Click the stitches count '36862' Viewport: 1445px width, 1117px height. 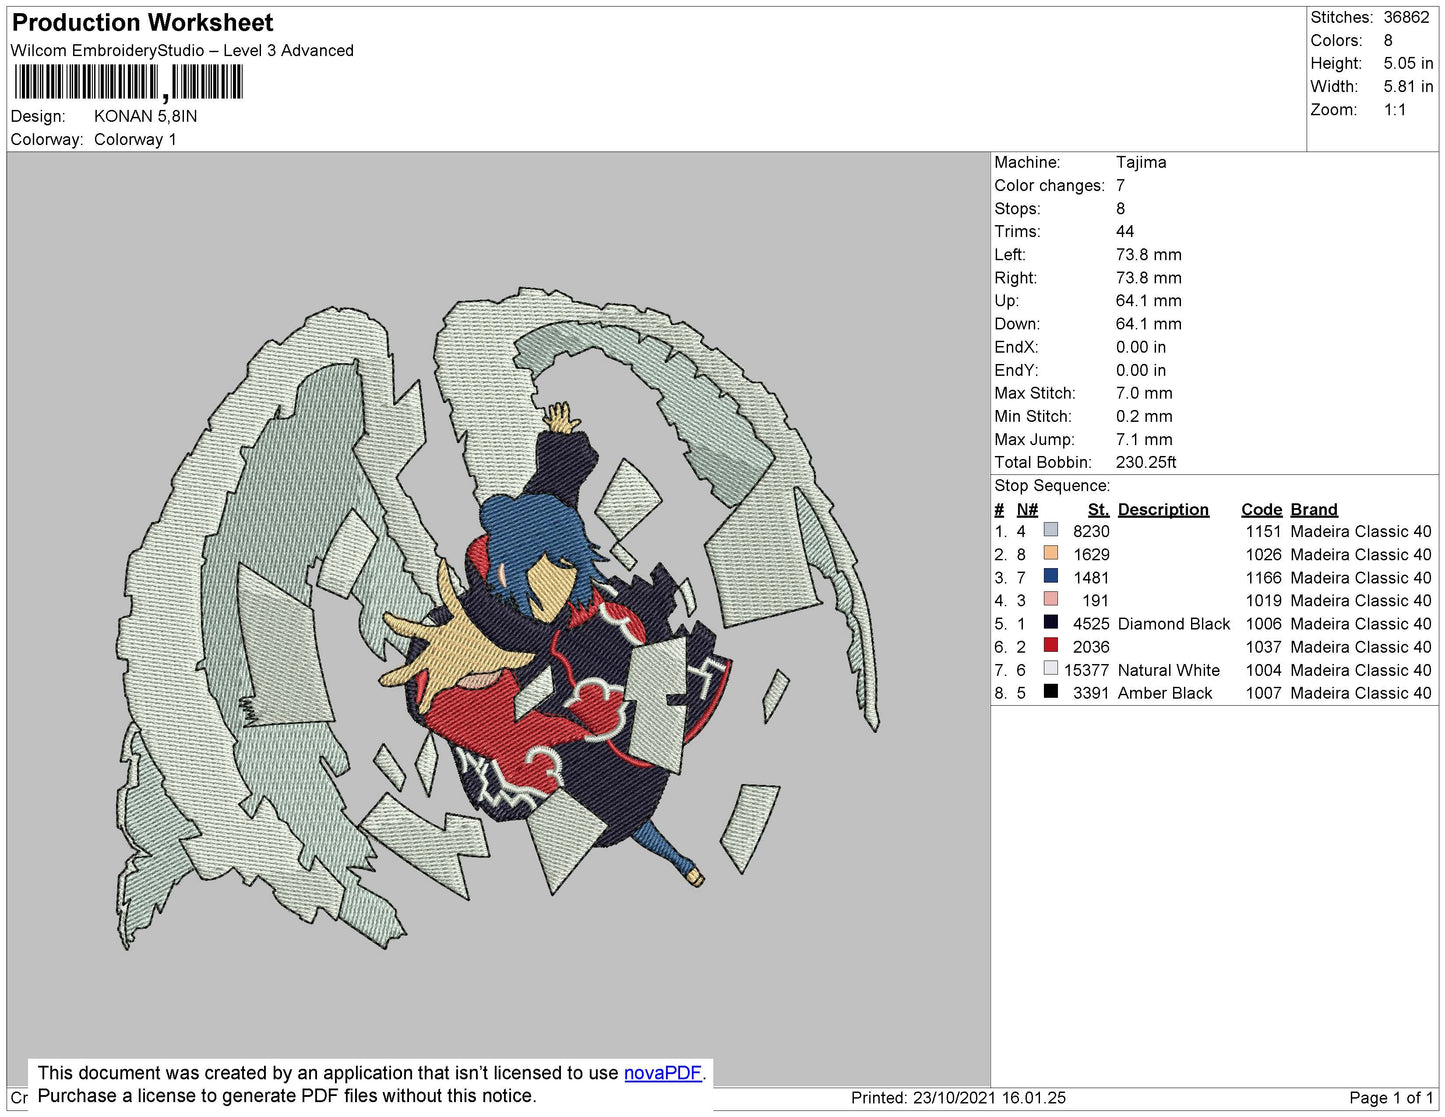pyautogui.click(x=1406, y=17)
